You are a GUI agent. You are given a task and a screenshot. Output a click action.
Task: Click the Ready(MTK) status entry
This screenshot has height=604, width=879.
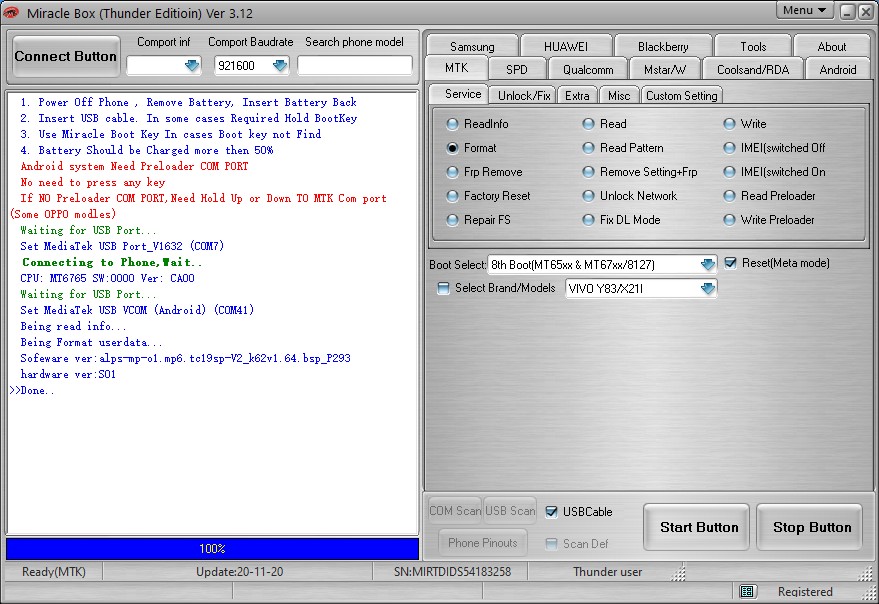point(54,572)
